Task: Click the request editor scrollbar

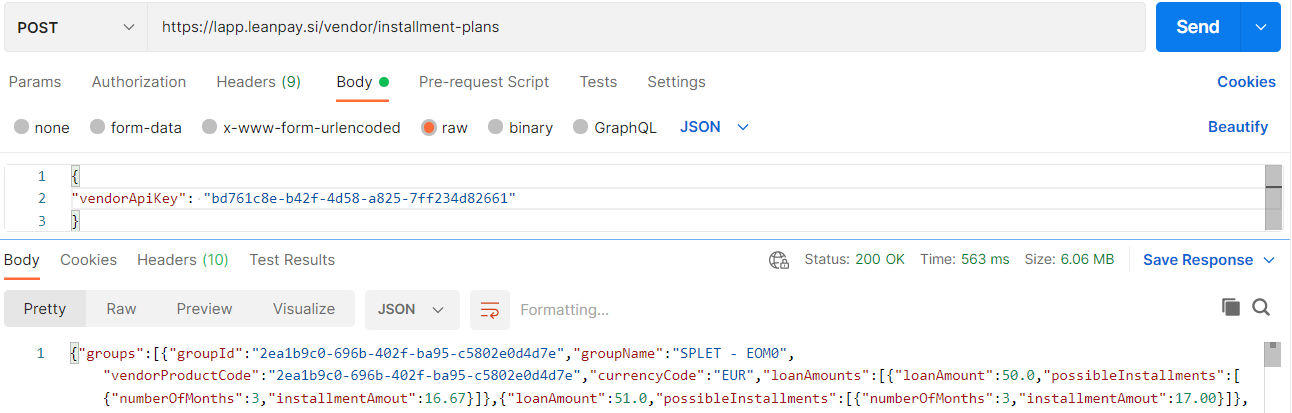Action: 1273,198
